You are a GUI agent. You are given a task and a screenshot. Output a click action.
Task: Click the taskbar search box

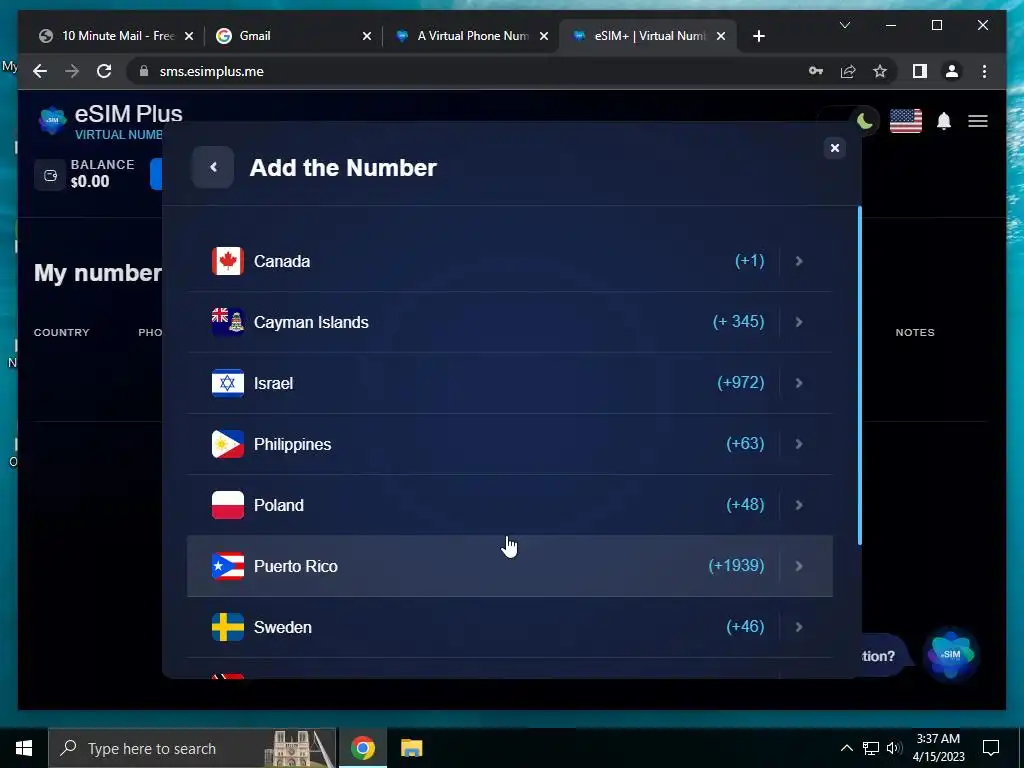pos(193,748)
